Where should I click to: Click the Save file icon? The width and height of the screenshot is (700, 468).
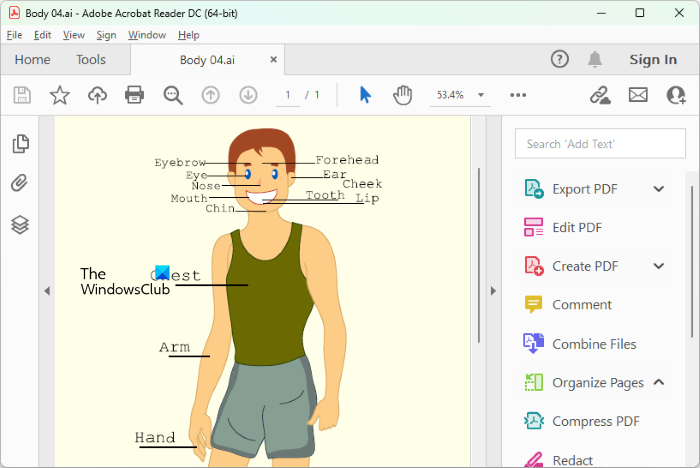tap(23, 95)
